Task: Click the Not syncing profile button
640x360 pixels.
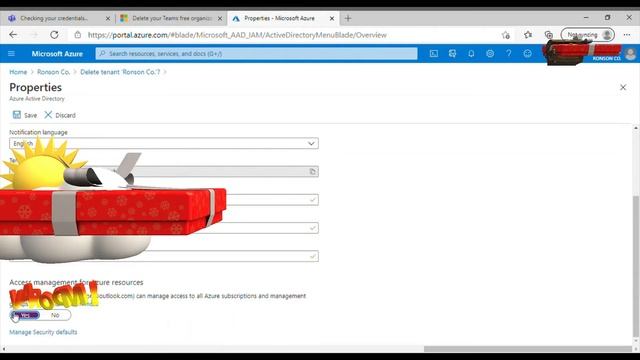Action: point(588,35)
